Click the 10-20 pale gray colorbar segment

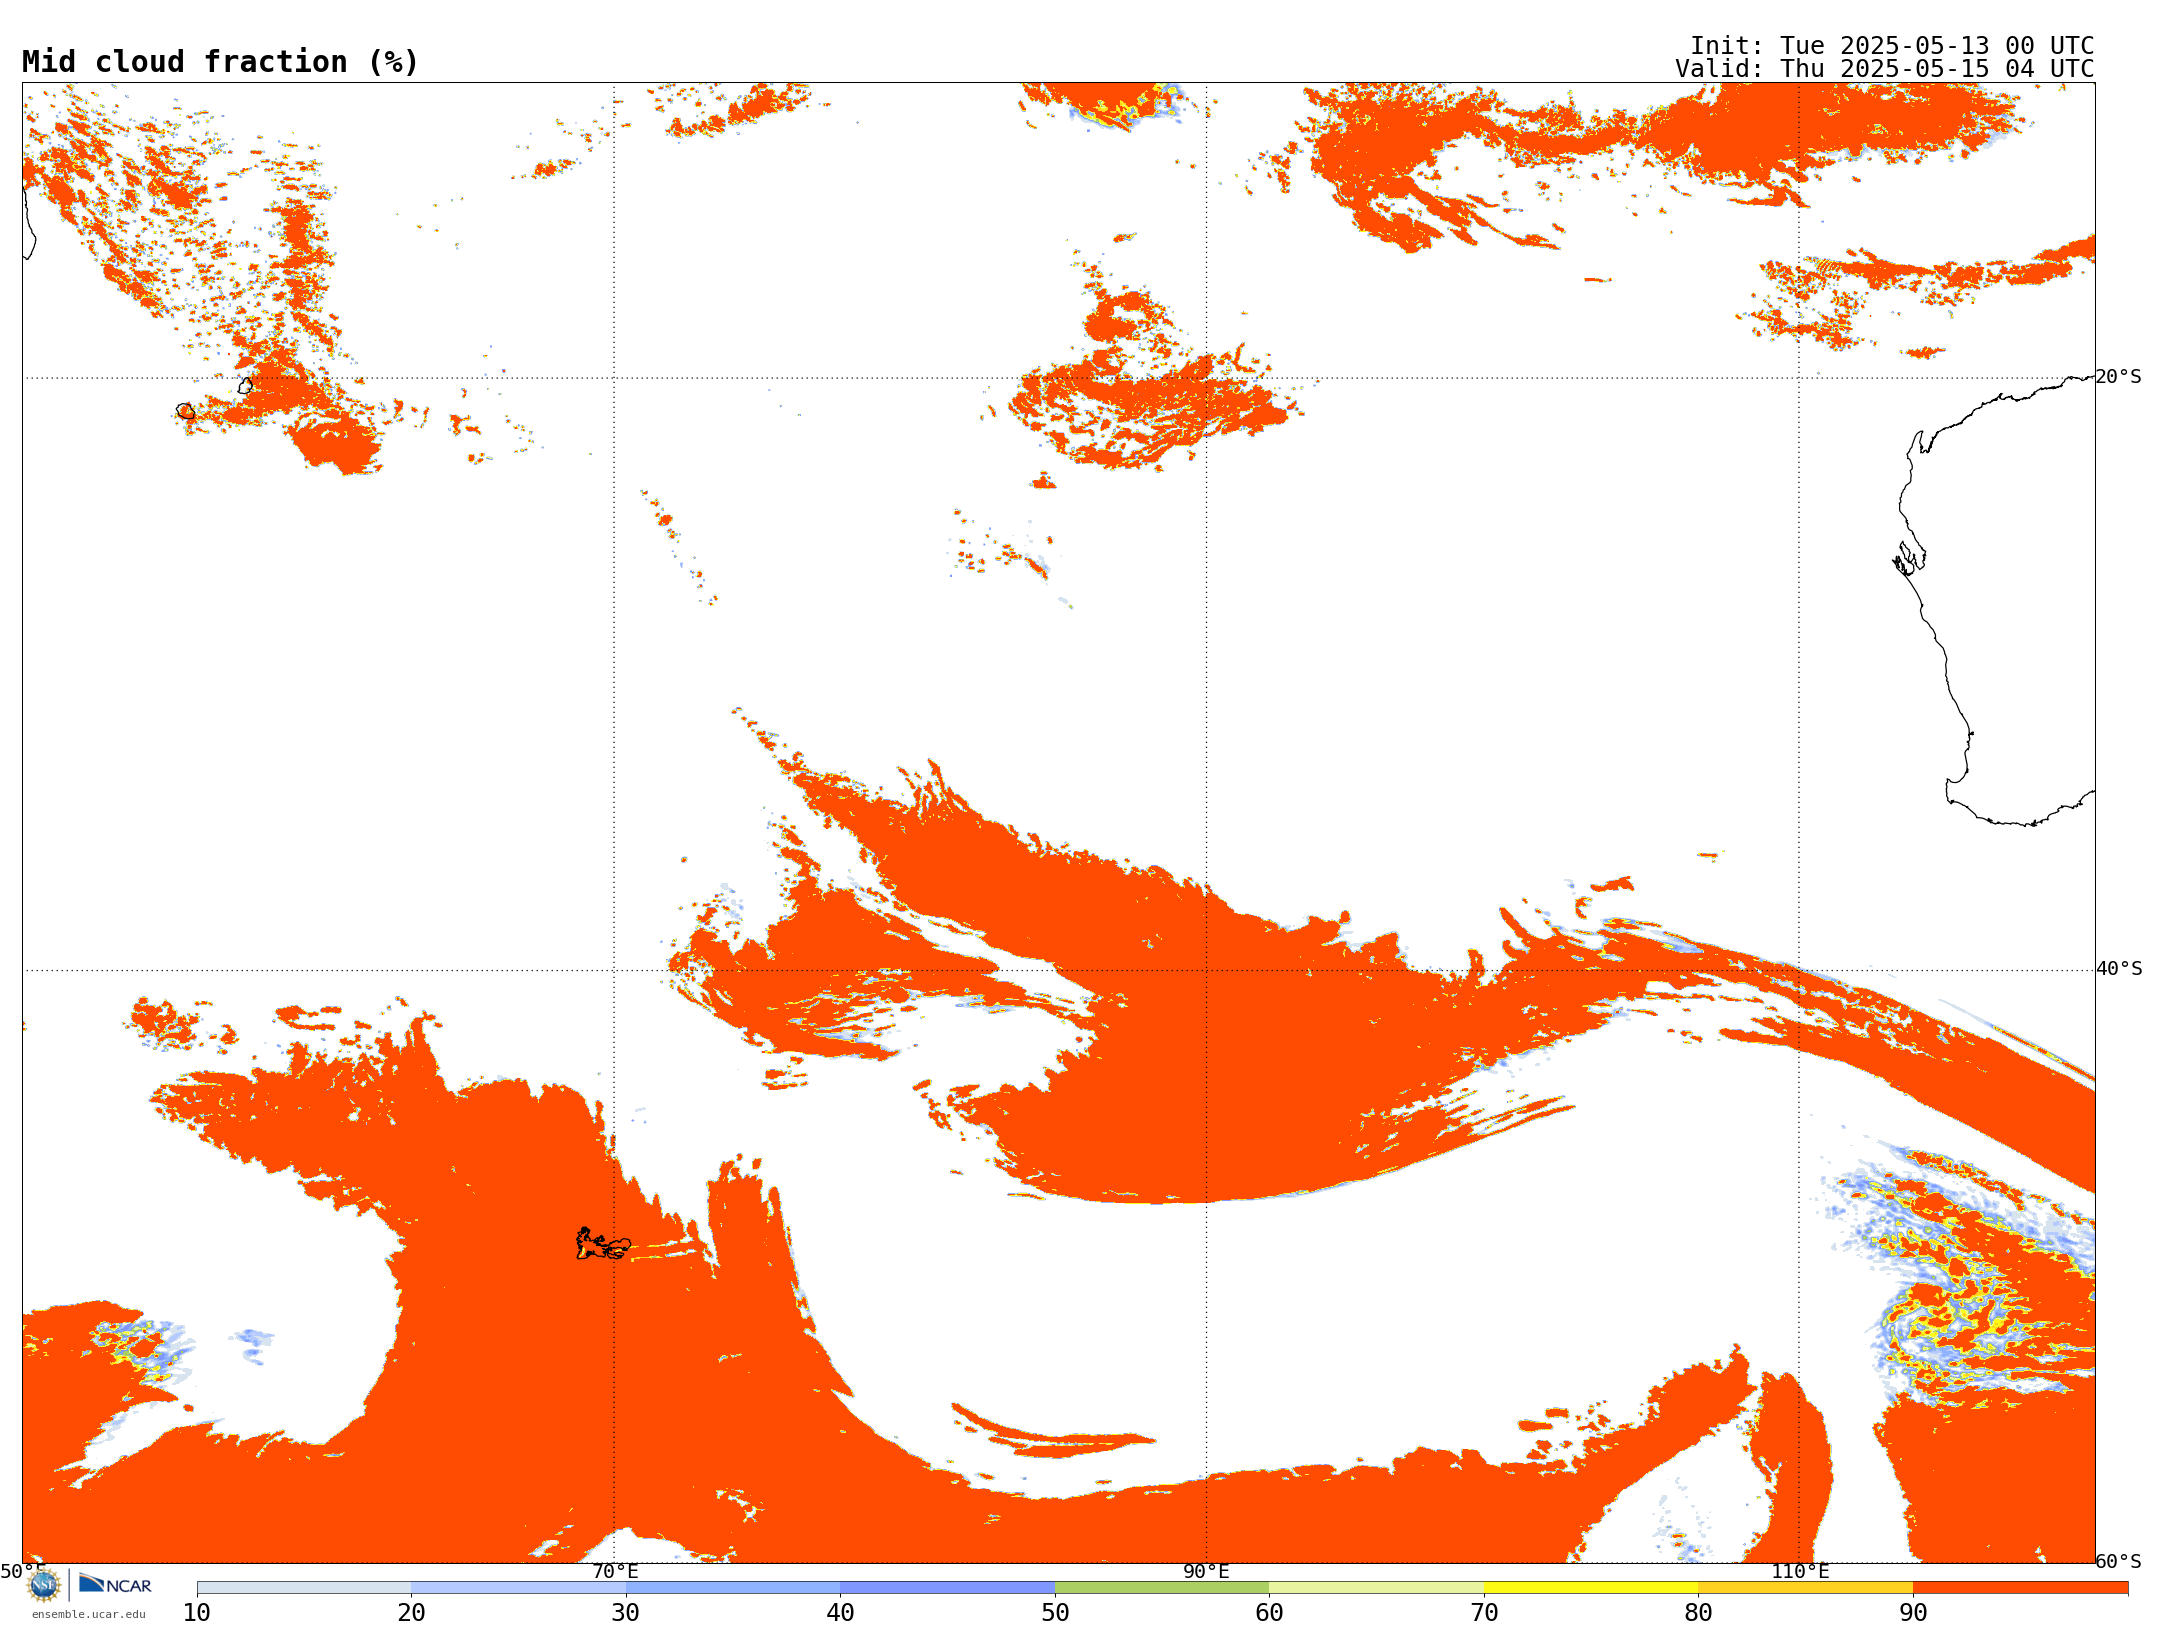click(x=304, y=1588)
